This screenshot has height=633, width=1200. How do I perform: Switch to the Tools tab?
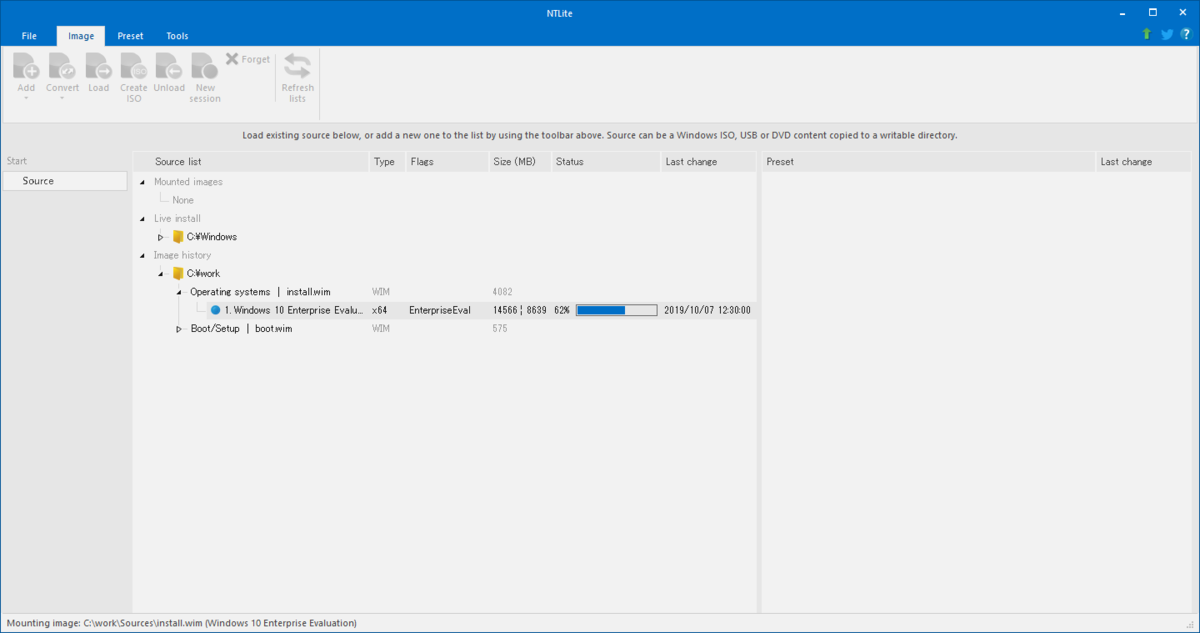pyautogui.click(x=177, y=36)
